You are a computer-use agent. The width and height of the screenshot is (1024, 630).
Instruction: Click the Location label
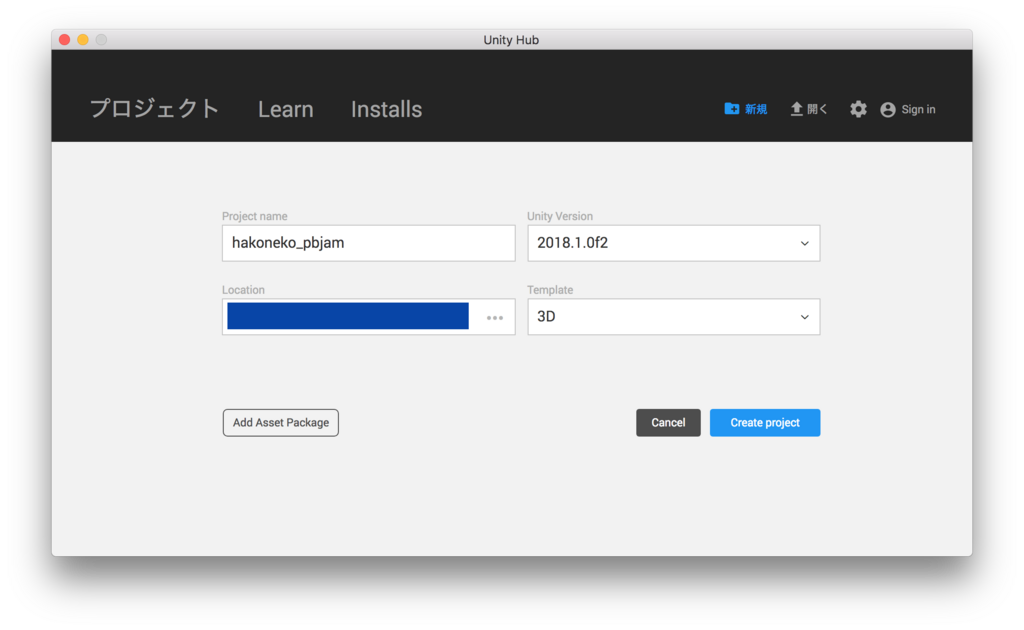tap(243, 290)
